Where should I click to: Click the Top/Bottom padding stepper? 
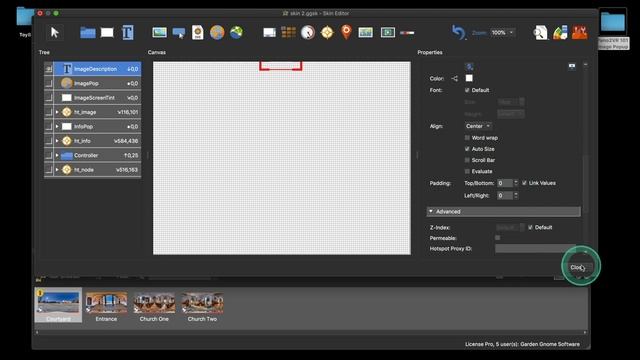click(x=516, y=183)
